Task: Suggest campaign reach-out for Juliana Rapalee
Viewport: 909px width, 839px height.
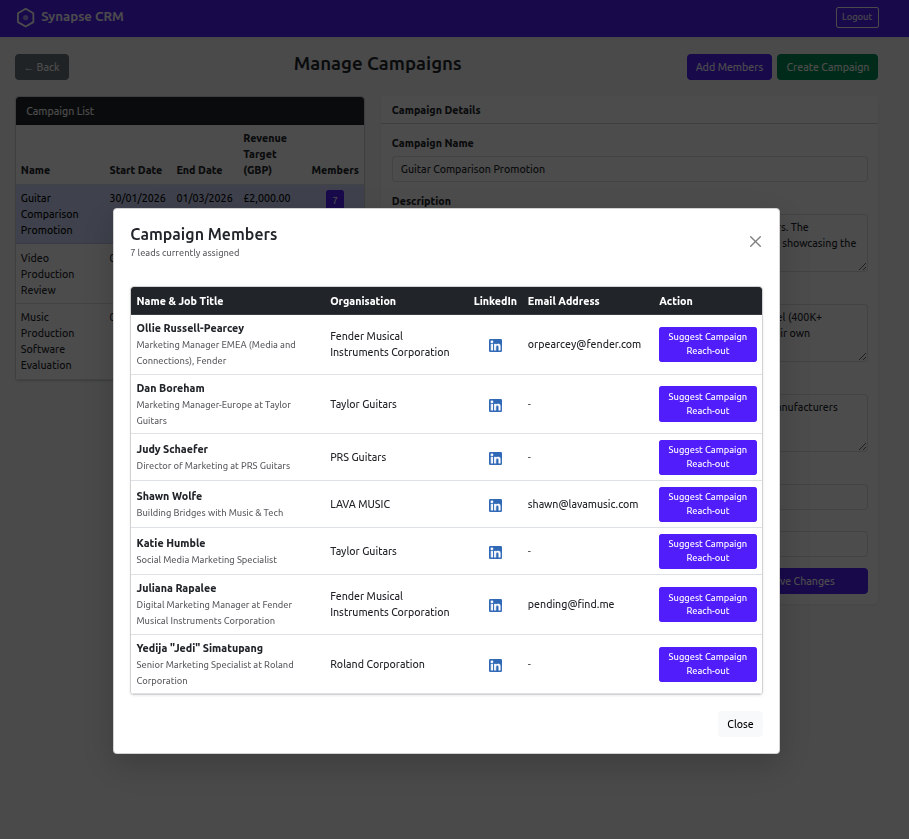Action: (x=707, y=604)
